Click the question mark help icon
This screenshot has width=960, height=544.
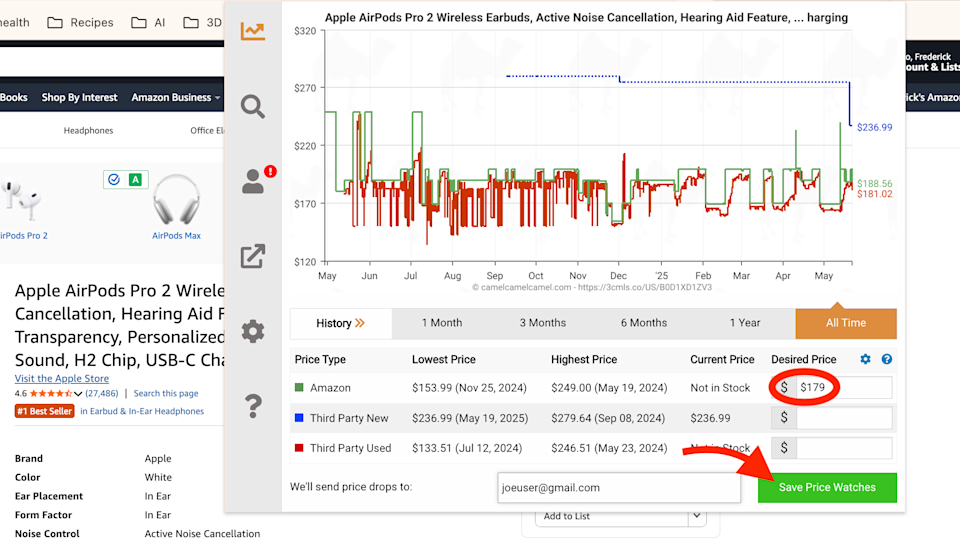253,406
